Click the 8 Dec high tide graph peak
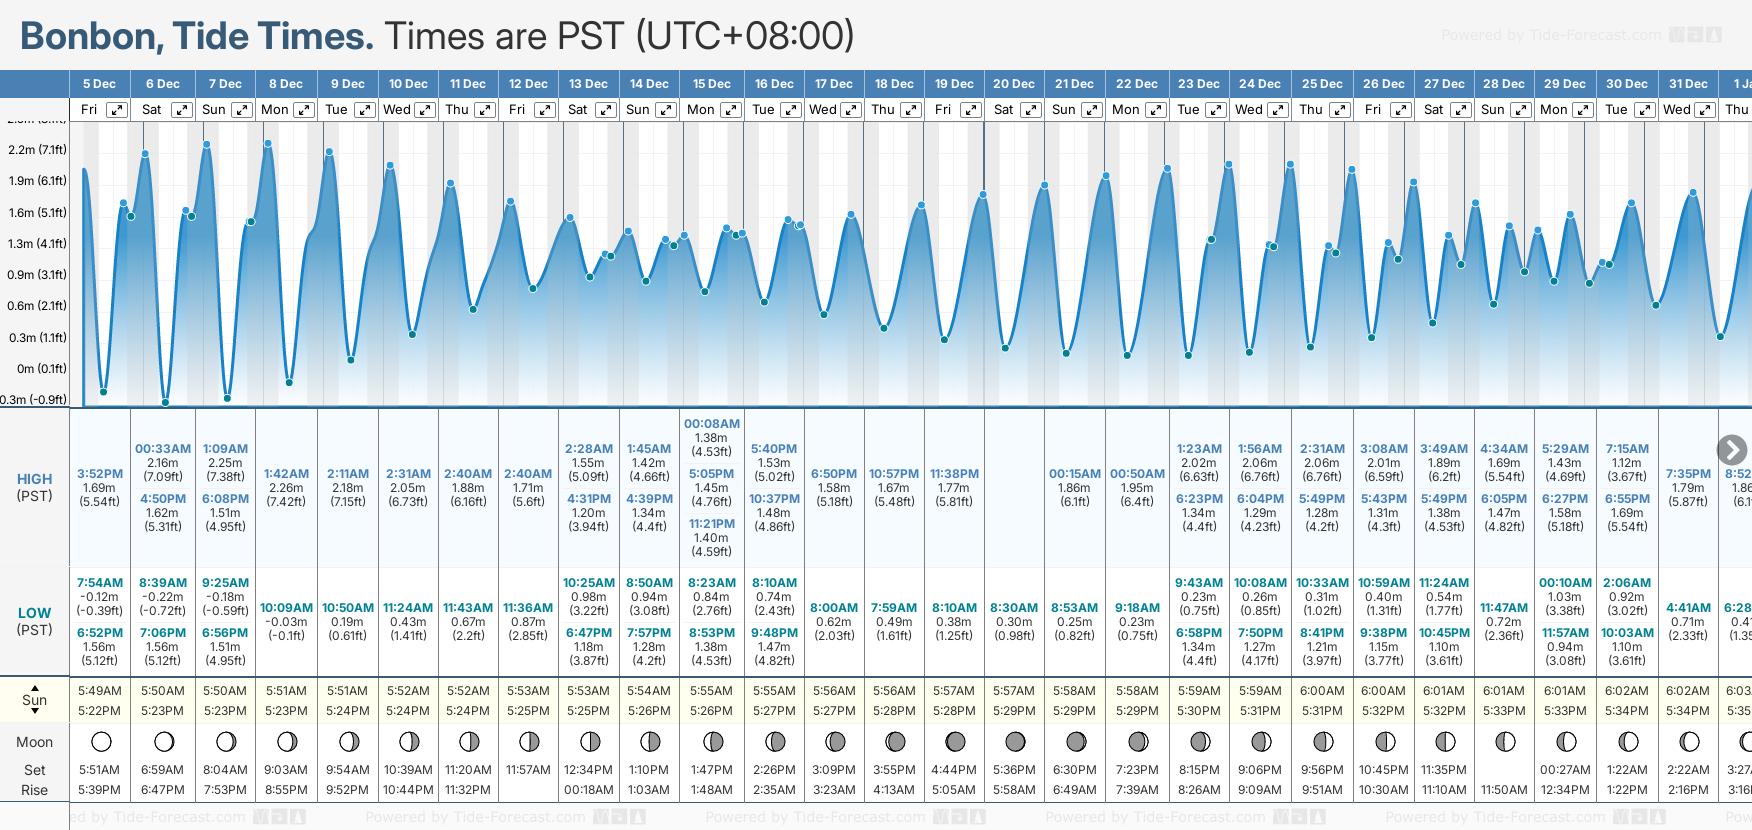 (268, 144)
